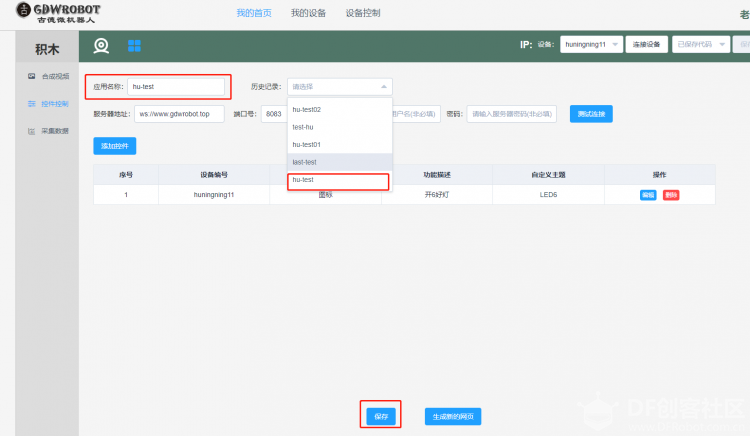The width and height of the screenshot is (750, 436).
Task: Open the 已保存代码 dropdown
Action: 701,44
